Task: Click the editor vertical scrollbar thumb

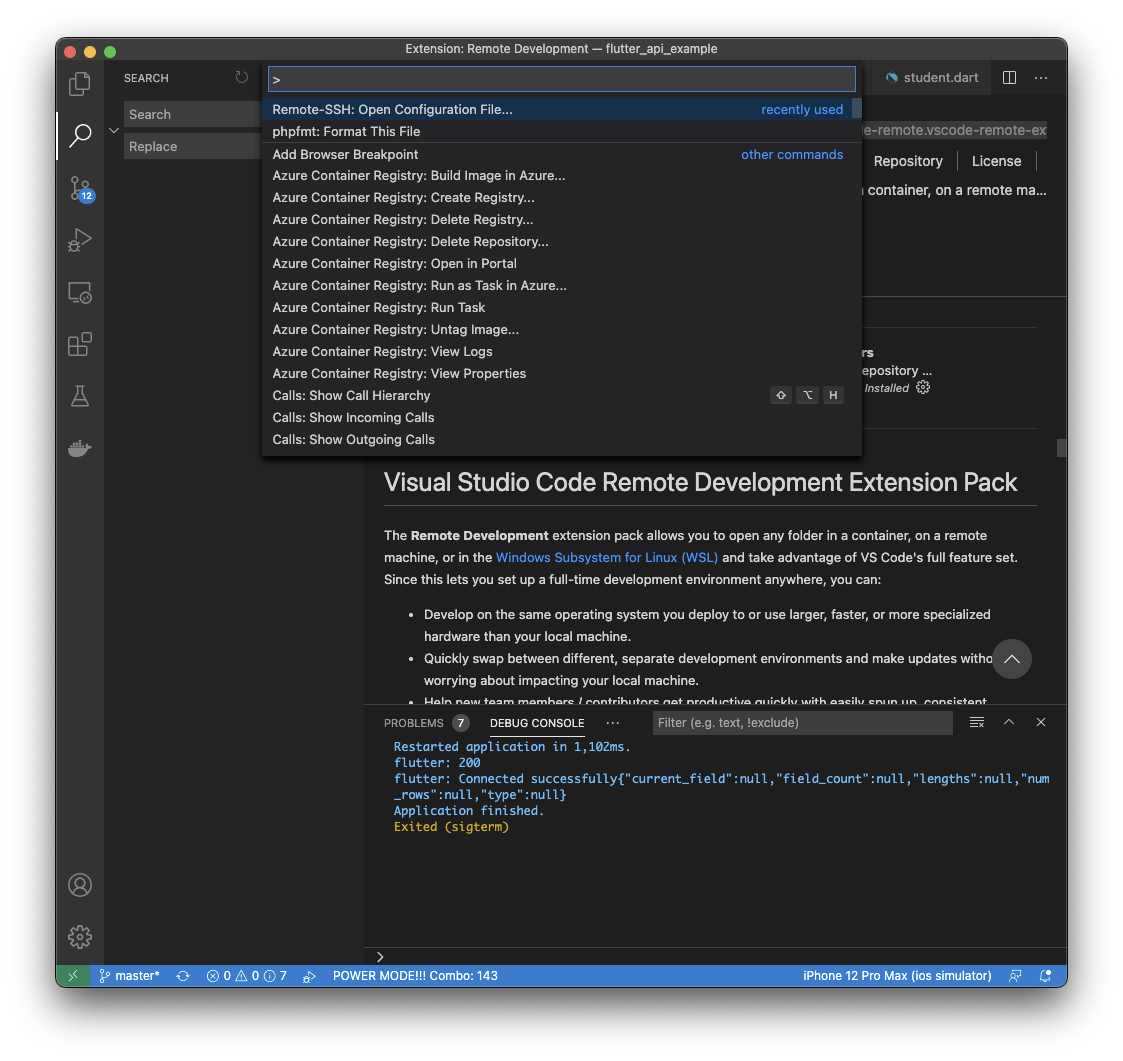Action: (x=1061, y=448)
